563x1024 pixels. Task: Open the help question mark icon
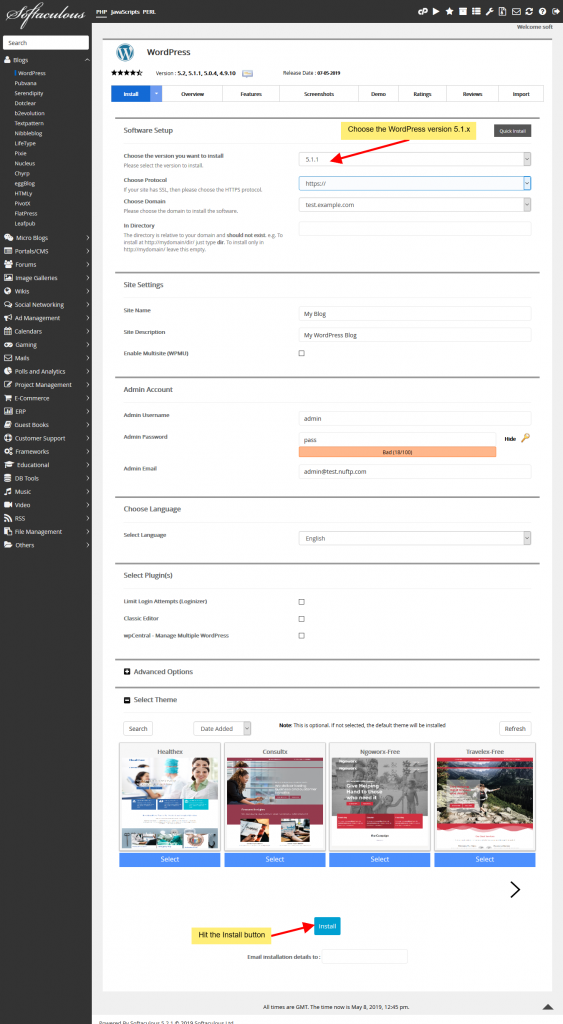point(542,11)
